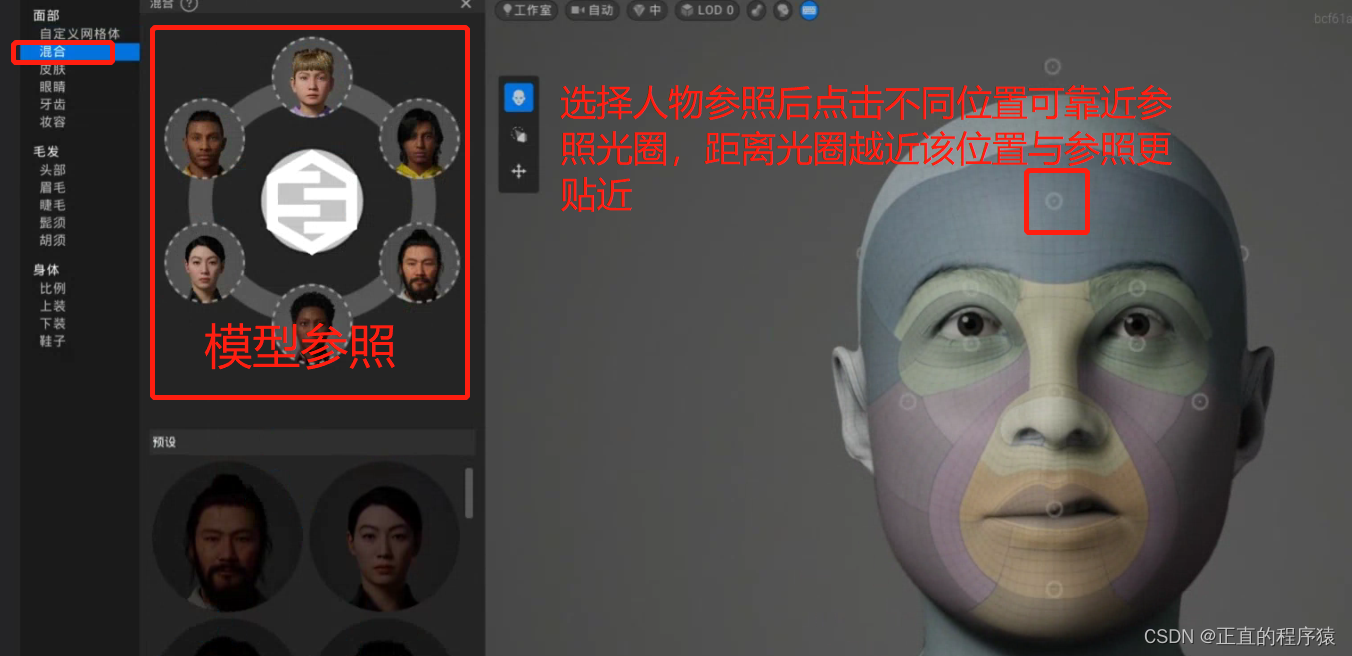Select long-haired reference in yellow shirt
This screenshot has width=1352, height=656.
click(x=420, y=139)
